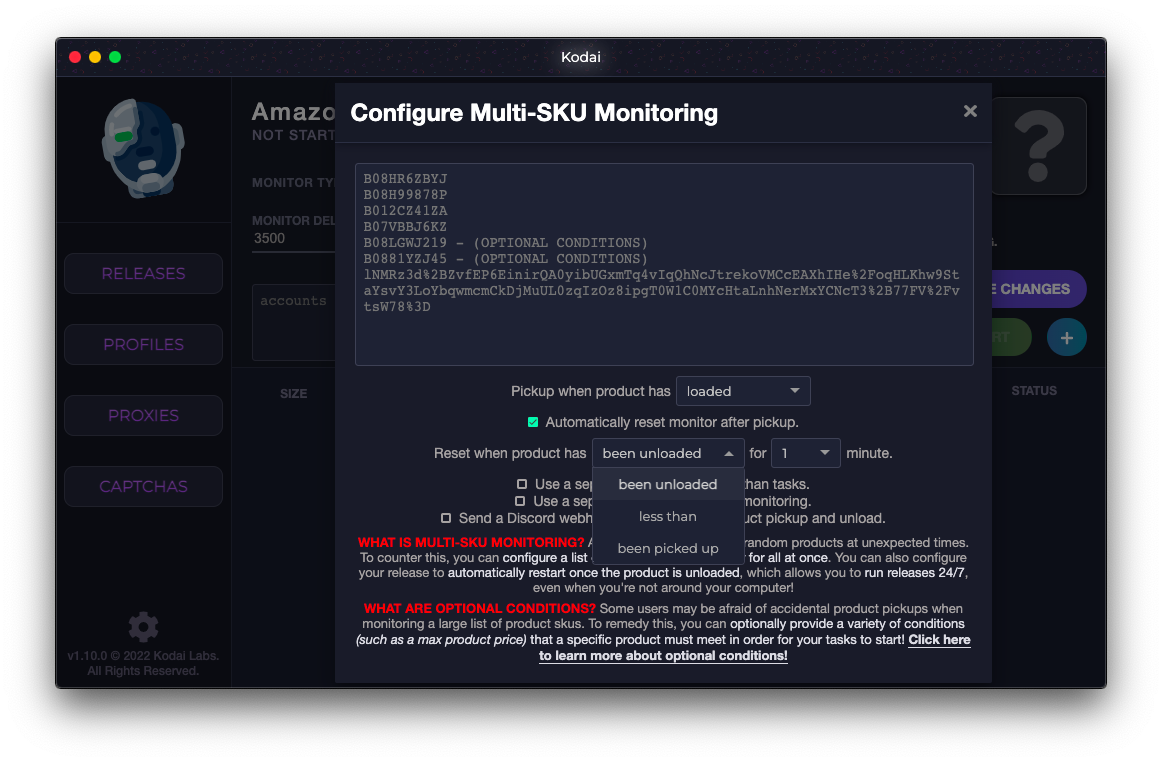Open the learn more about optional conditions link
This screenshot has width=1162, height=762.
(754, 648)
